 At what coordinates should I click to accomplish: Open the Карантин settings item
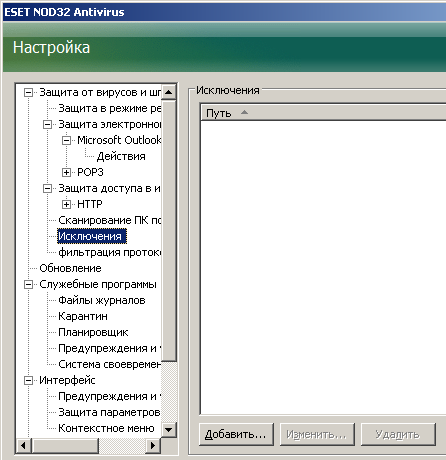pos(83,316)
